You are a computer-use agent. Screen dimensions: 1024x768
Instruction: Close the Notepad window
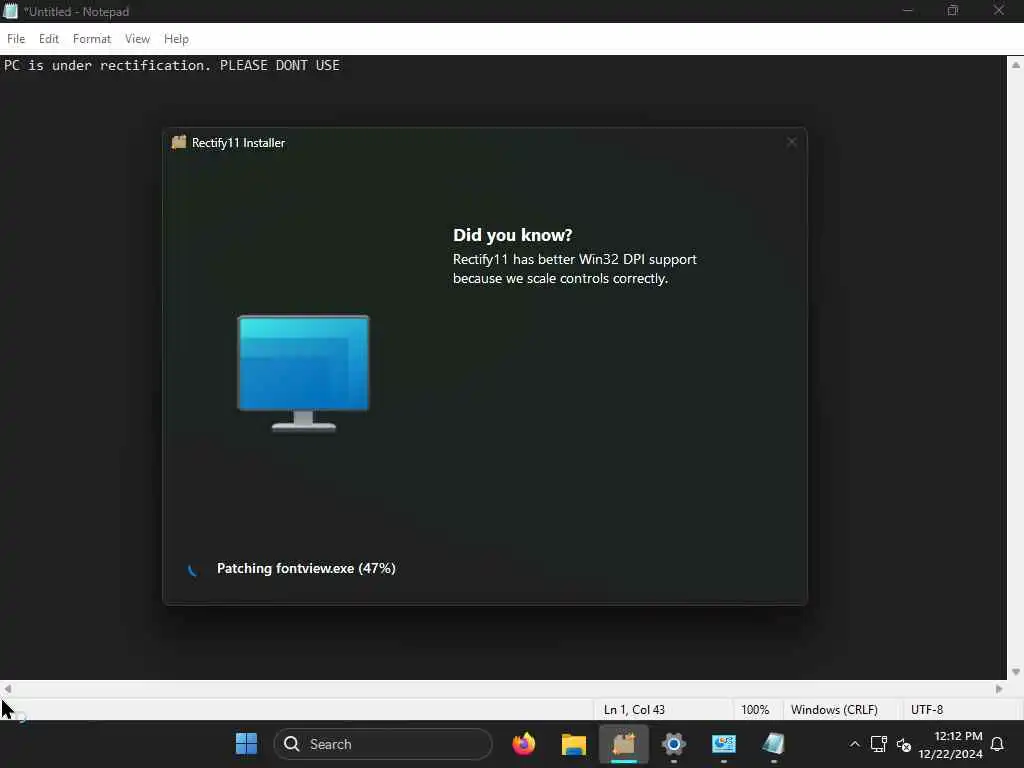[x=999, y=11]
